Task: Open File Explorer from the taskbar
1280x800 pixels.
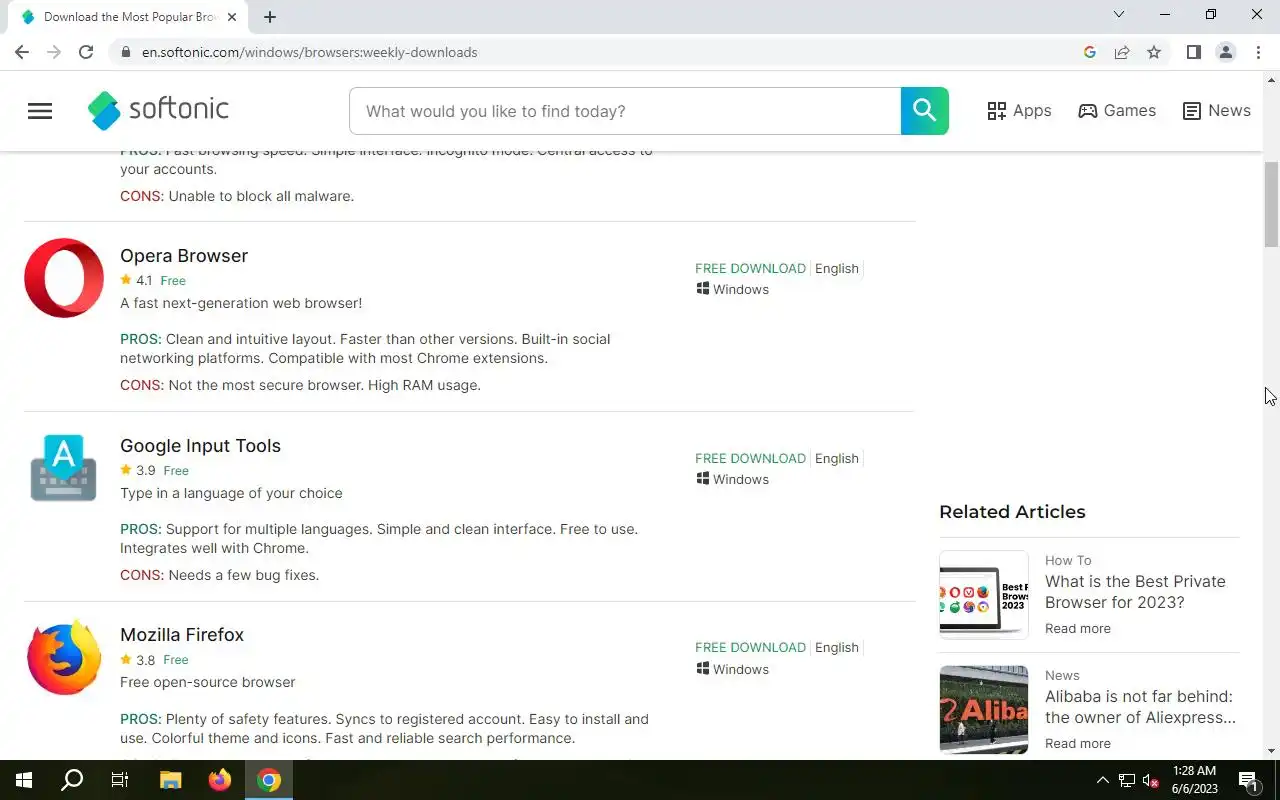Action: click(170, 780)
